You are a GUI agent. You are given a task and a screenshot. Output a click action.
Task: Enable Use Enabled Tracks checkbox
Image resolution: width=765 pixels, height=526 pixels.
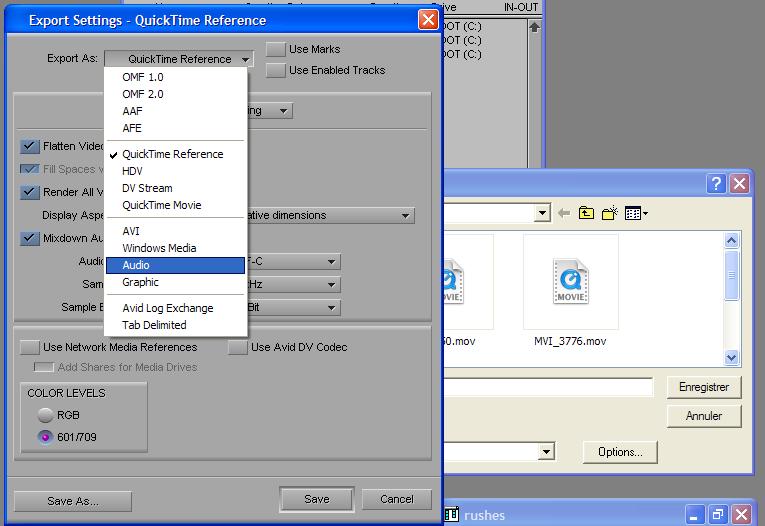click(x=276, y=70)
